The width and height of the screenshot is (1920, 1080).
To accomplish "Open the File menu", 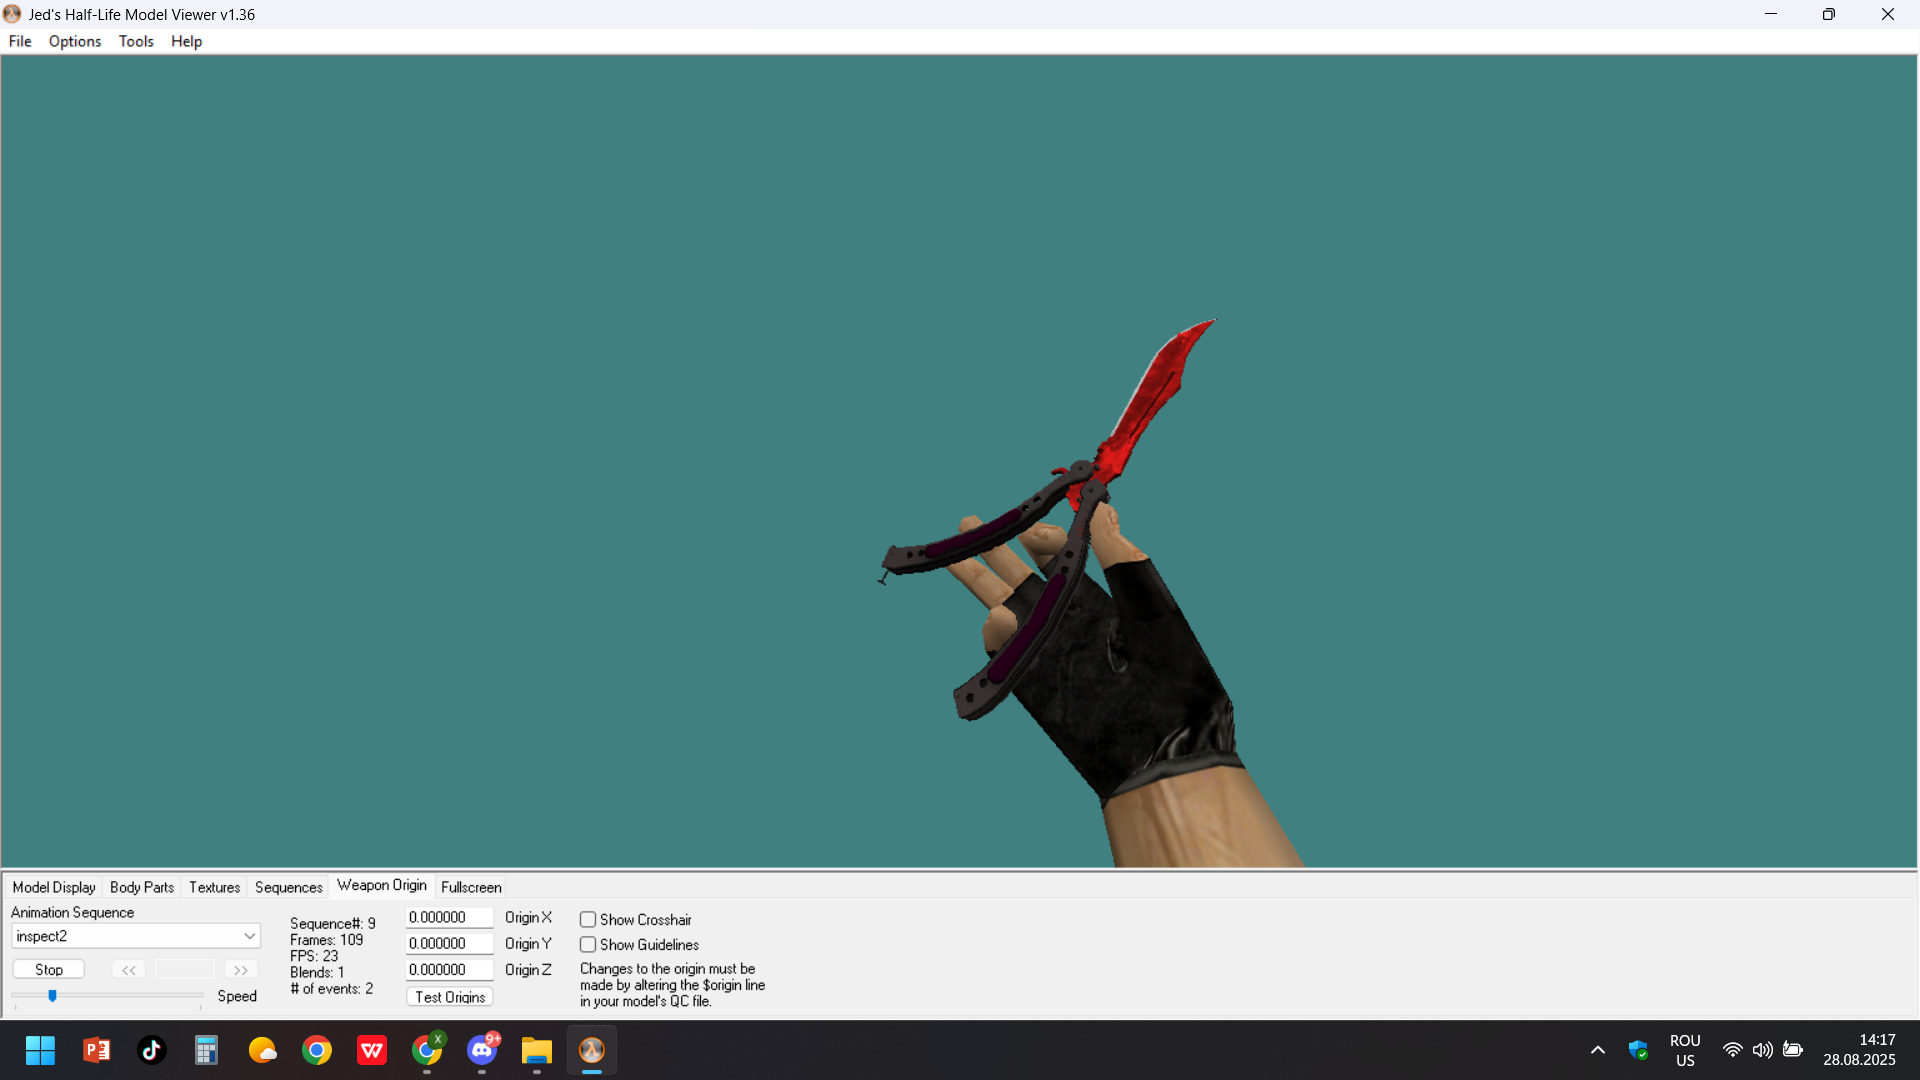I will coord(20,41).
